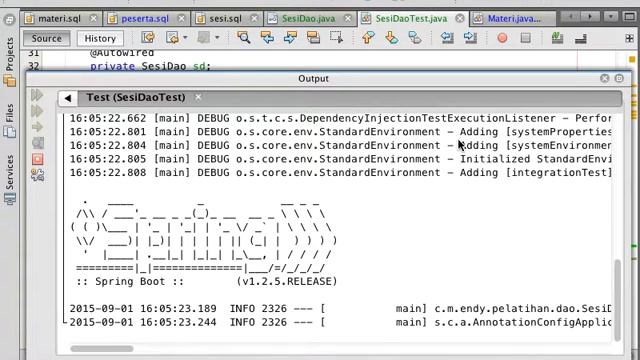Click the Uncomment code icon
This screenshot has height=360, width=640.
tap(580, 38)
